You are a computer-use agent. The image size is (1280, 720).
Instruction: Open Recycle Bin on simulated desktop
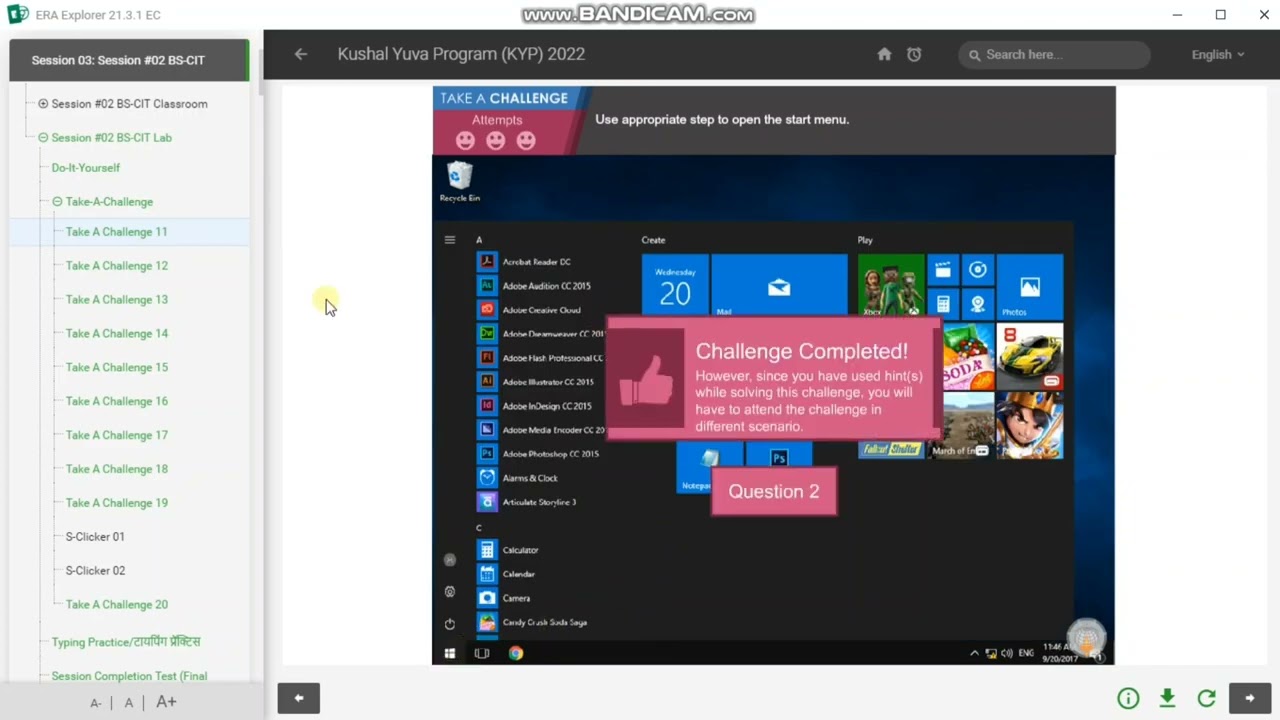coord(460,182)
